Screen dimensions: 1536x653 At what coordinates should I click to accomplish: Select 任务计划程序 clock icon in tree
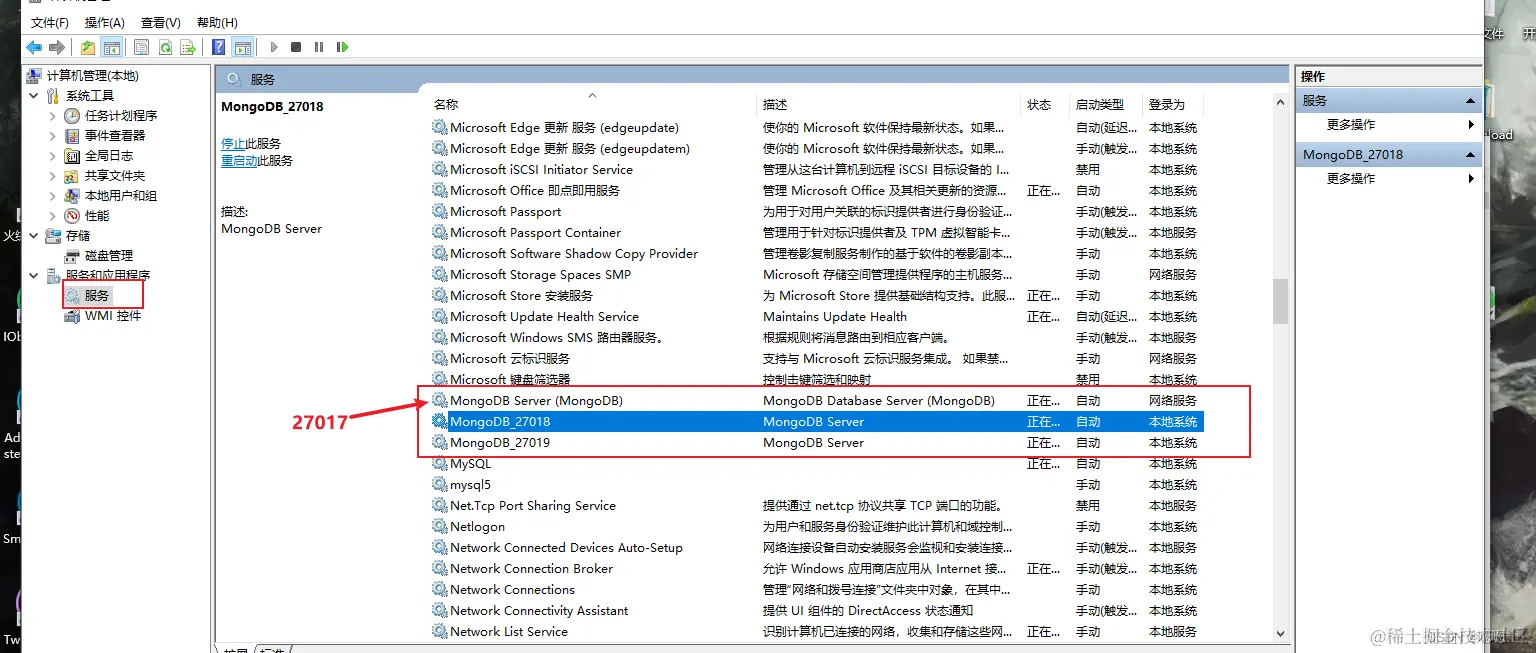click(72, 116)
